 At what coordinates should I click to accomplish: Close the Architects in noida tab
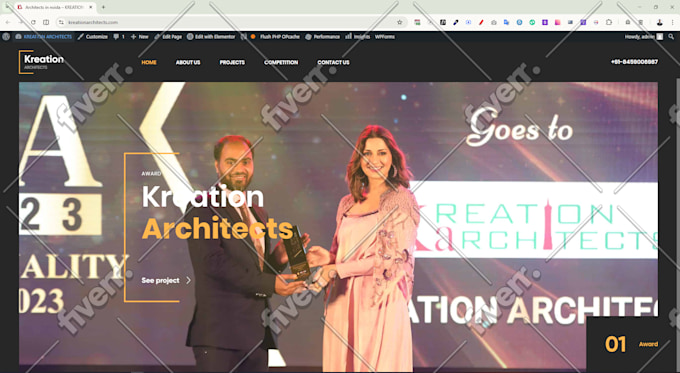coord(91,7)
